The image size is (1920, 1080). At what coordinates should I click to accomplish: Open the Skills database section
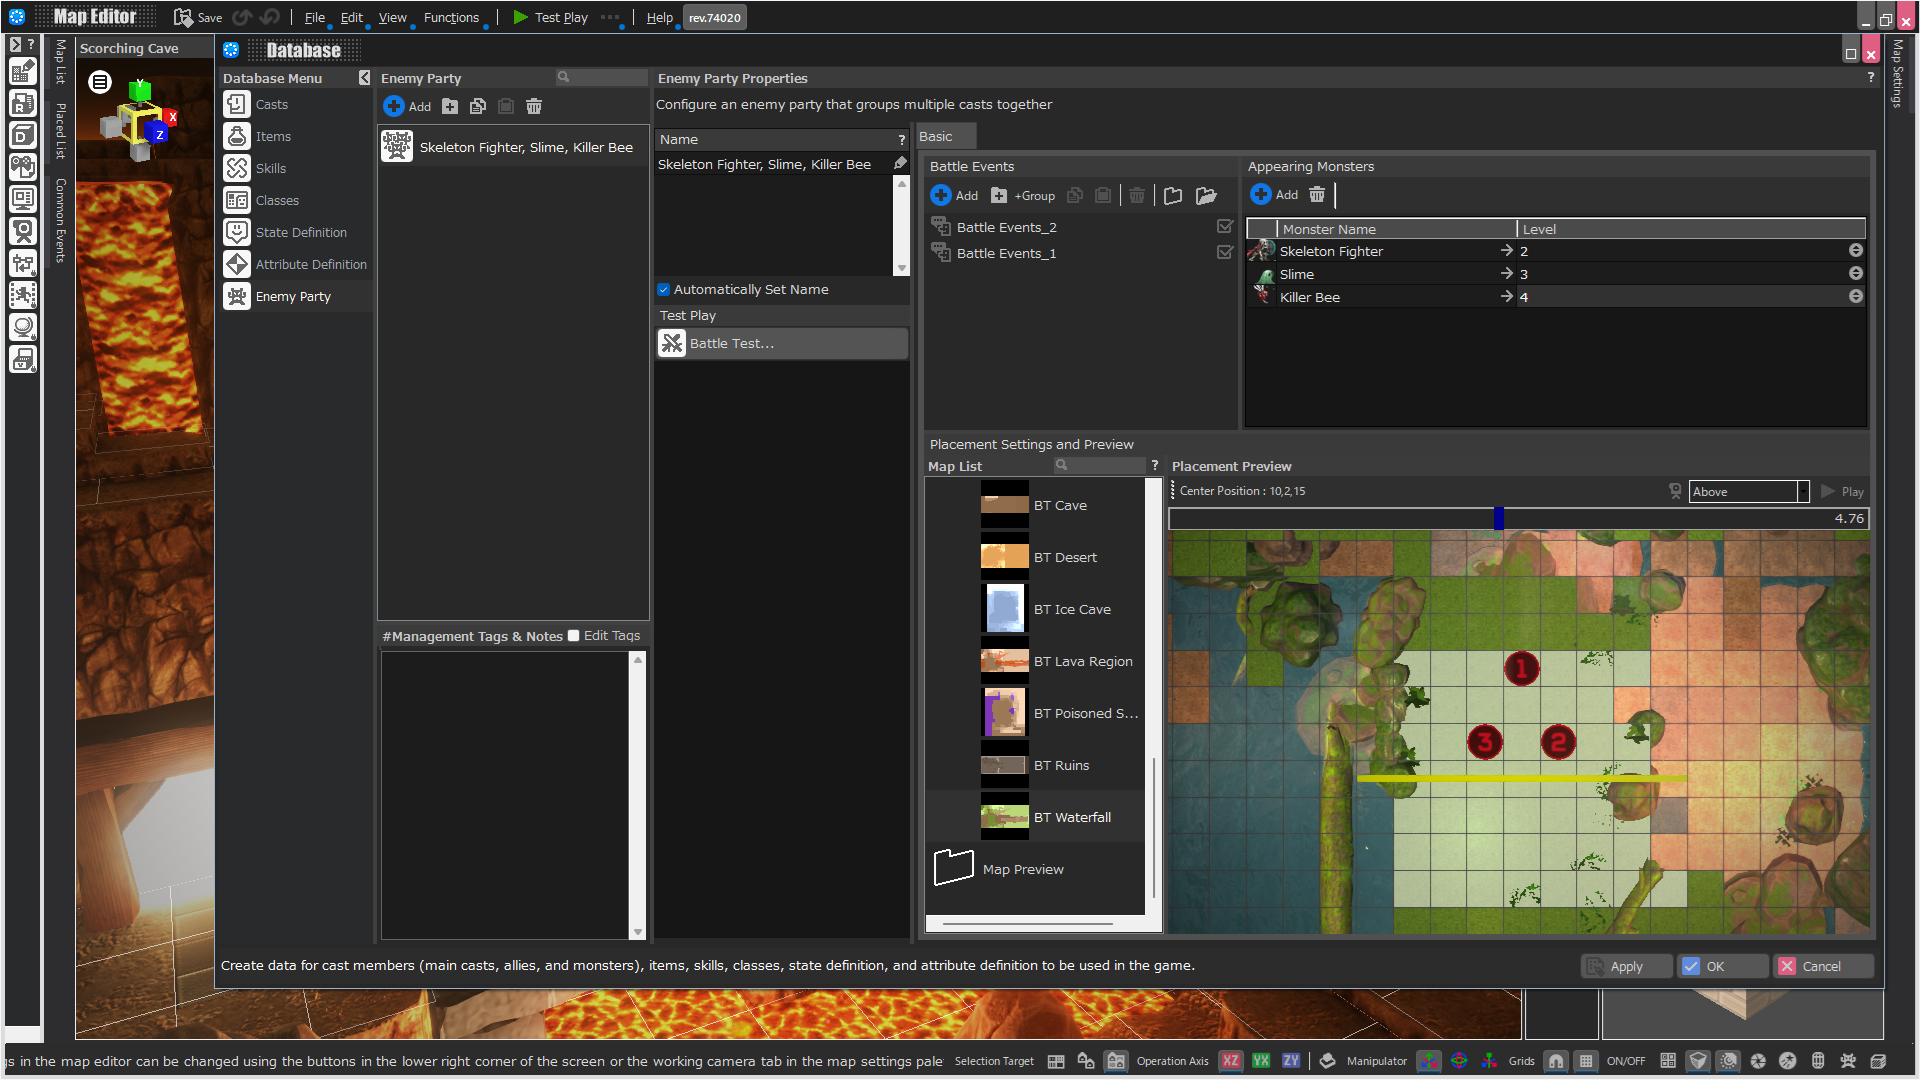270,168
